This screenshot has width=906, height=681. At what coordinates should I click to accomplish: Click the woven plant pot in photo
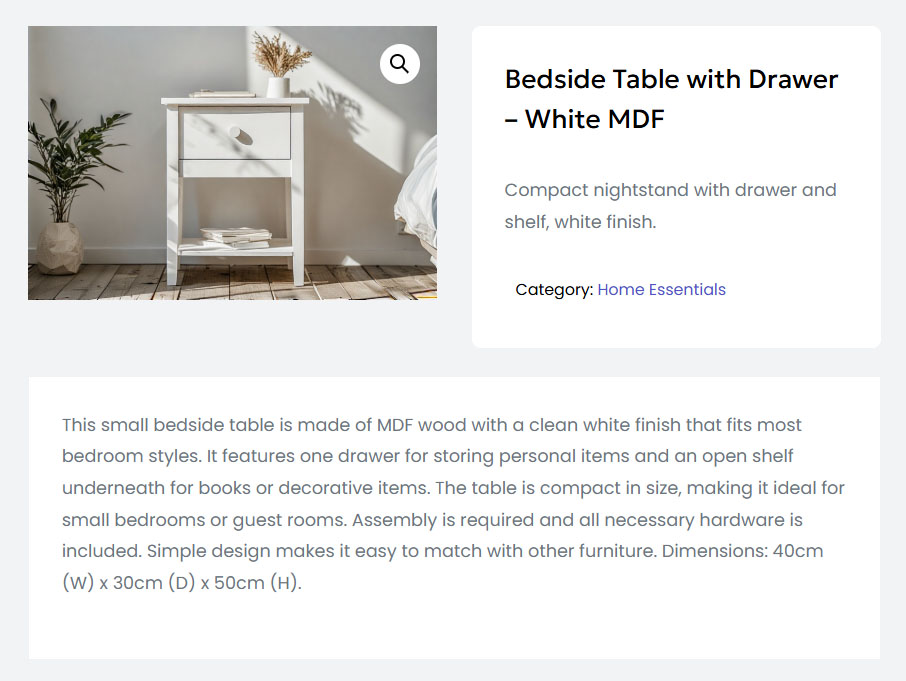pos(60,248)
